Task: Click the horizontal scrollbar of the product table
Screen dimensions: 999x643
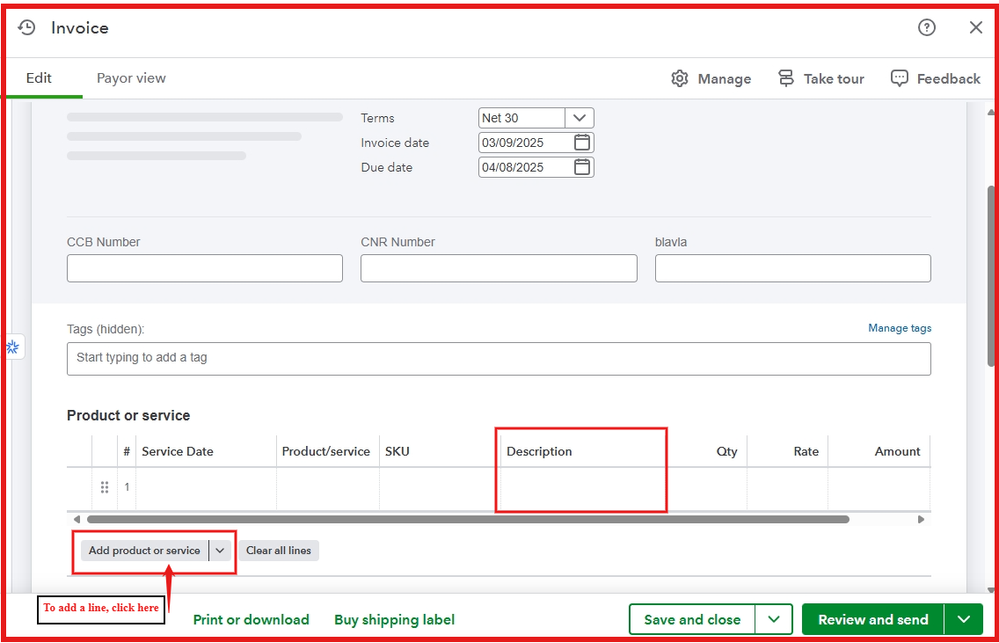Action: click(x=468, y=519)
